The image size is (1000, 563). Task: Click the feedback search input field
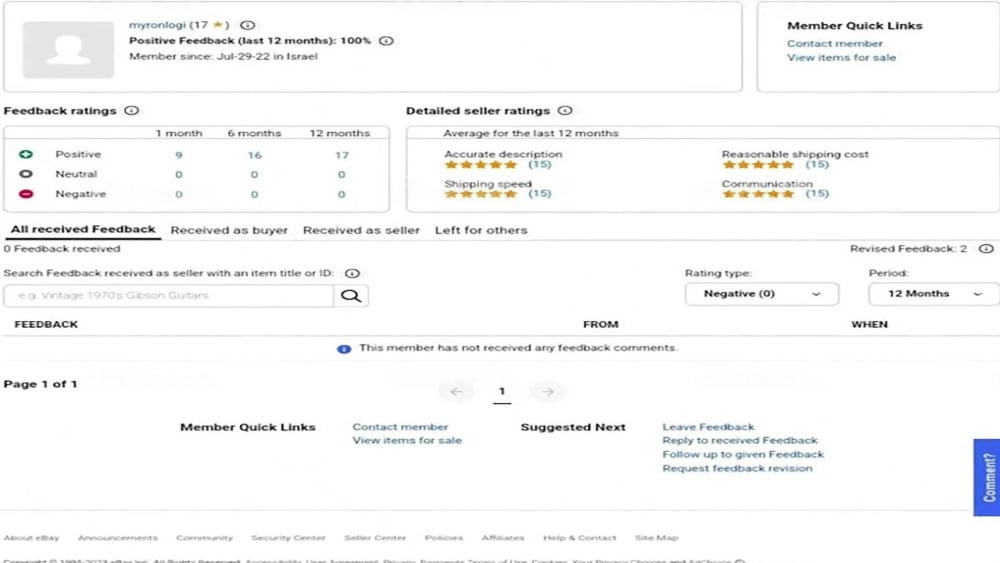pos(168,296)
